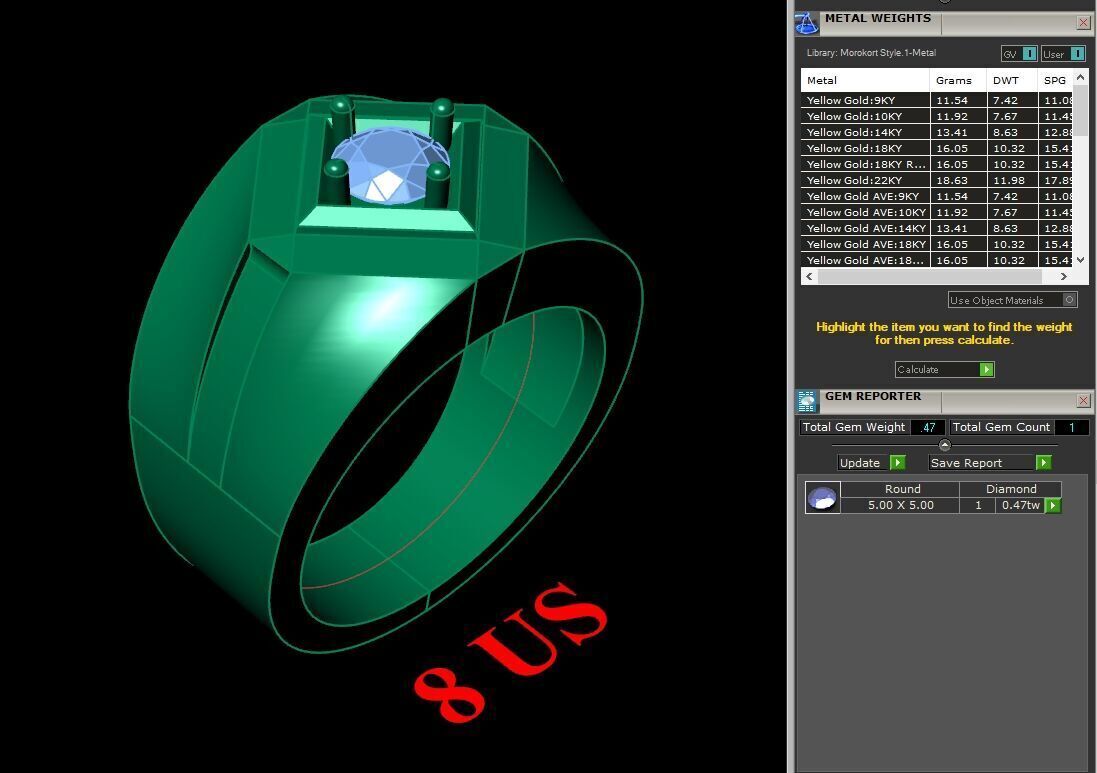
Task: Select Yellow Gold AVE:18... last row
Action: coord(937,260)
